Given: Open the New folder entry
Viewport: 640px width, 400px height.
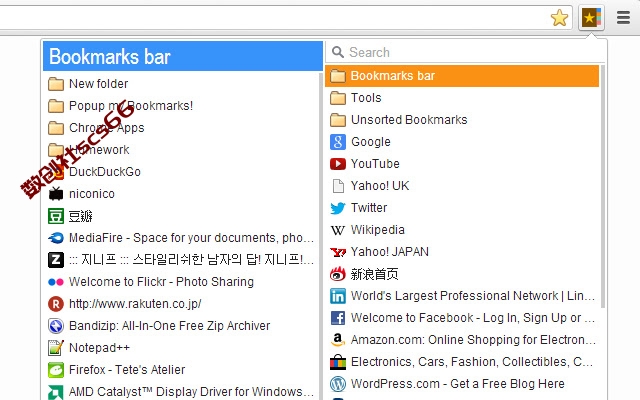Looking at the screenshot, I should tap(182, 84).
